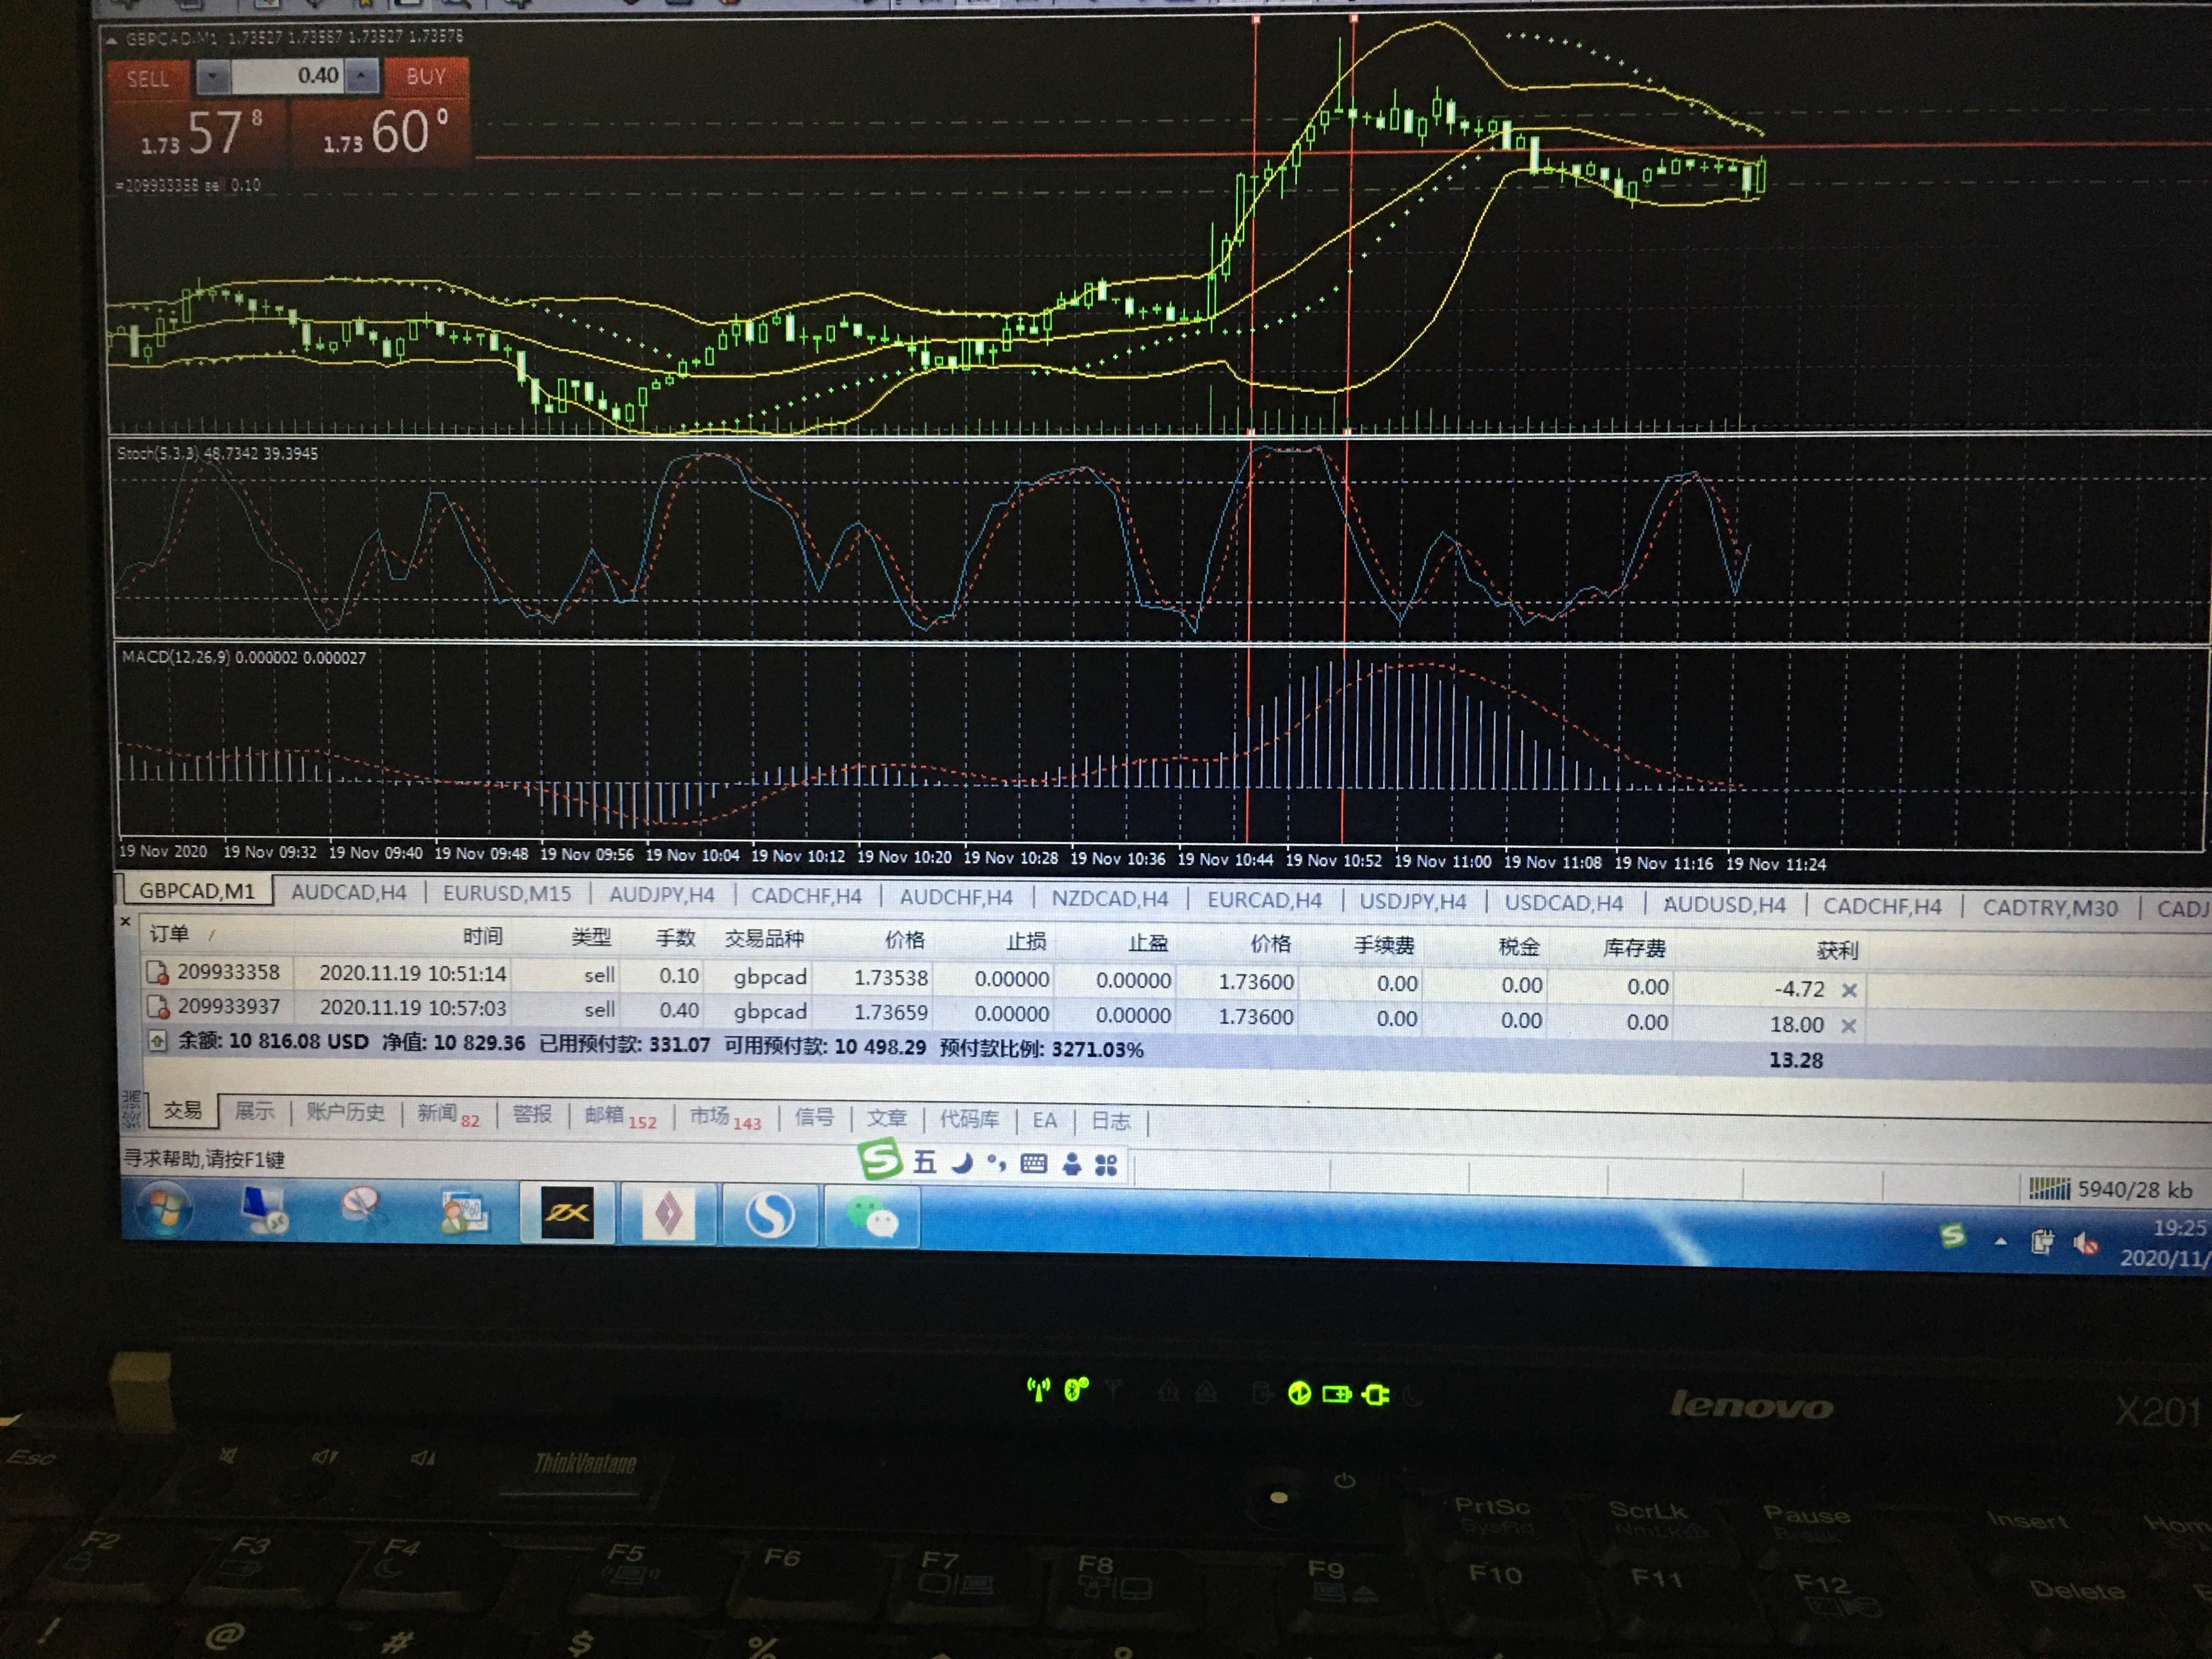Image resolution: width=2212 pixels, height=1659 pixels.
Task: Switch to the AUDCAD,H4 chart tab
Action: (348, 892)
